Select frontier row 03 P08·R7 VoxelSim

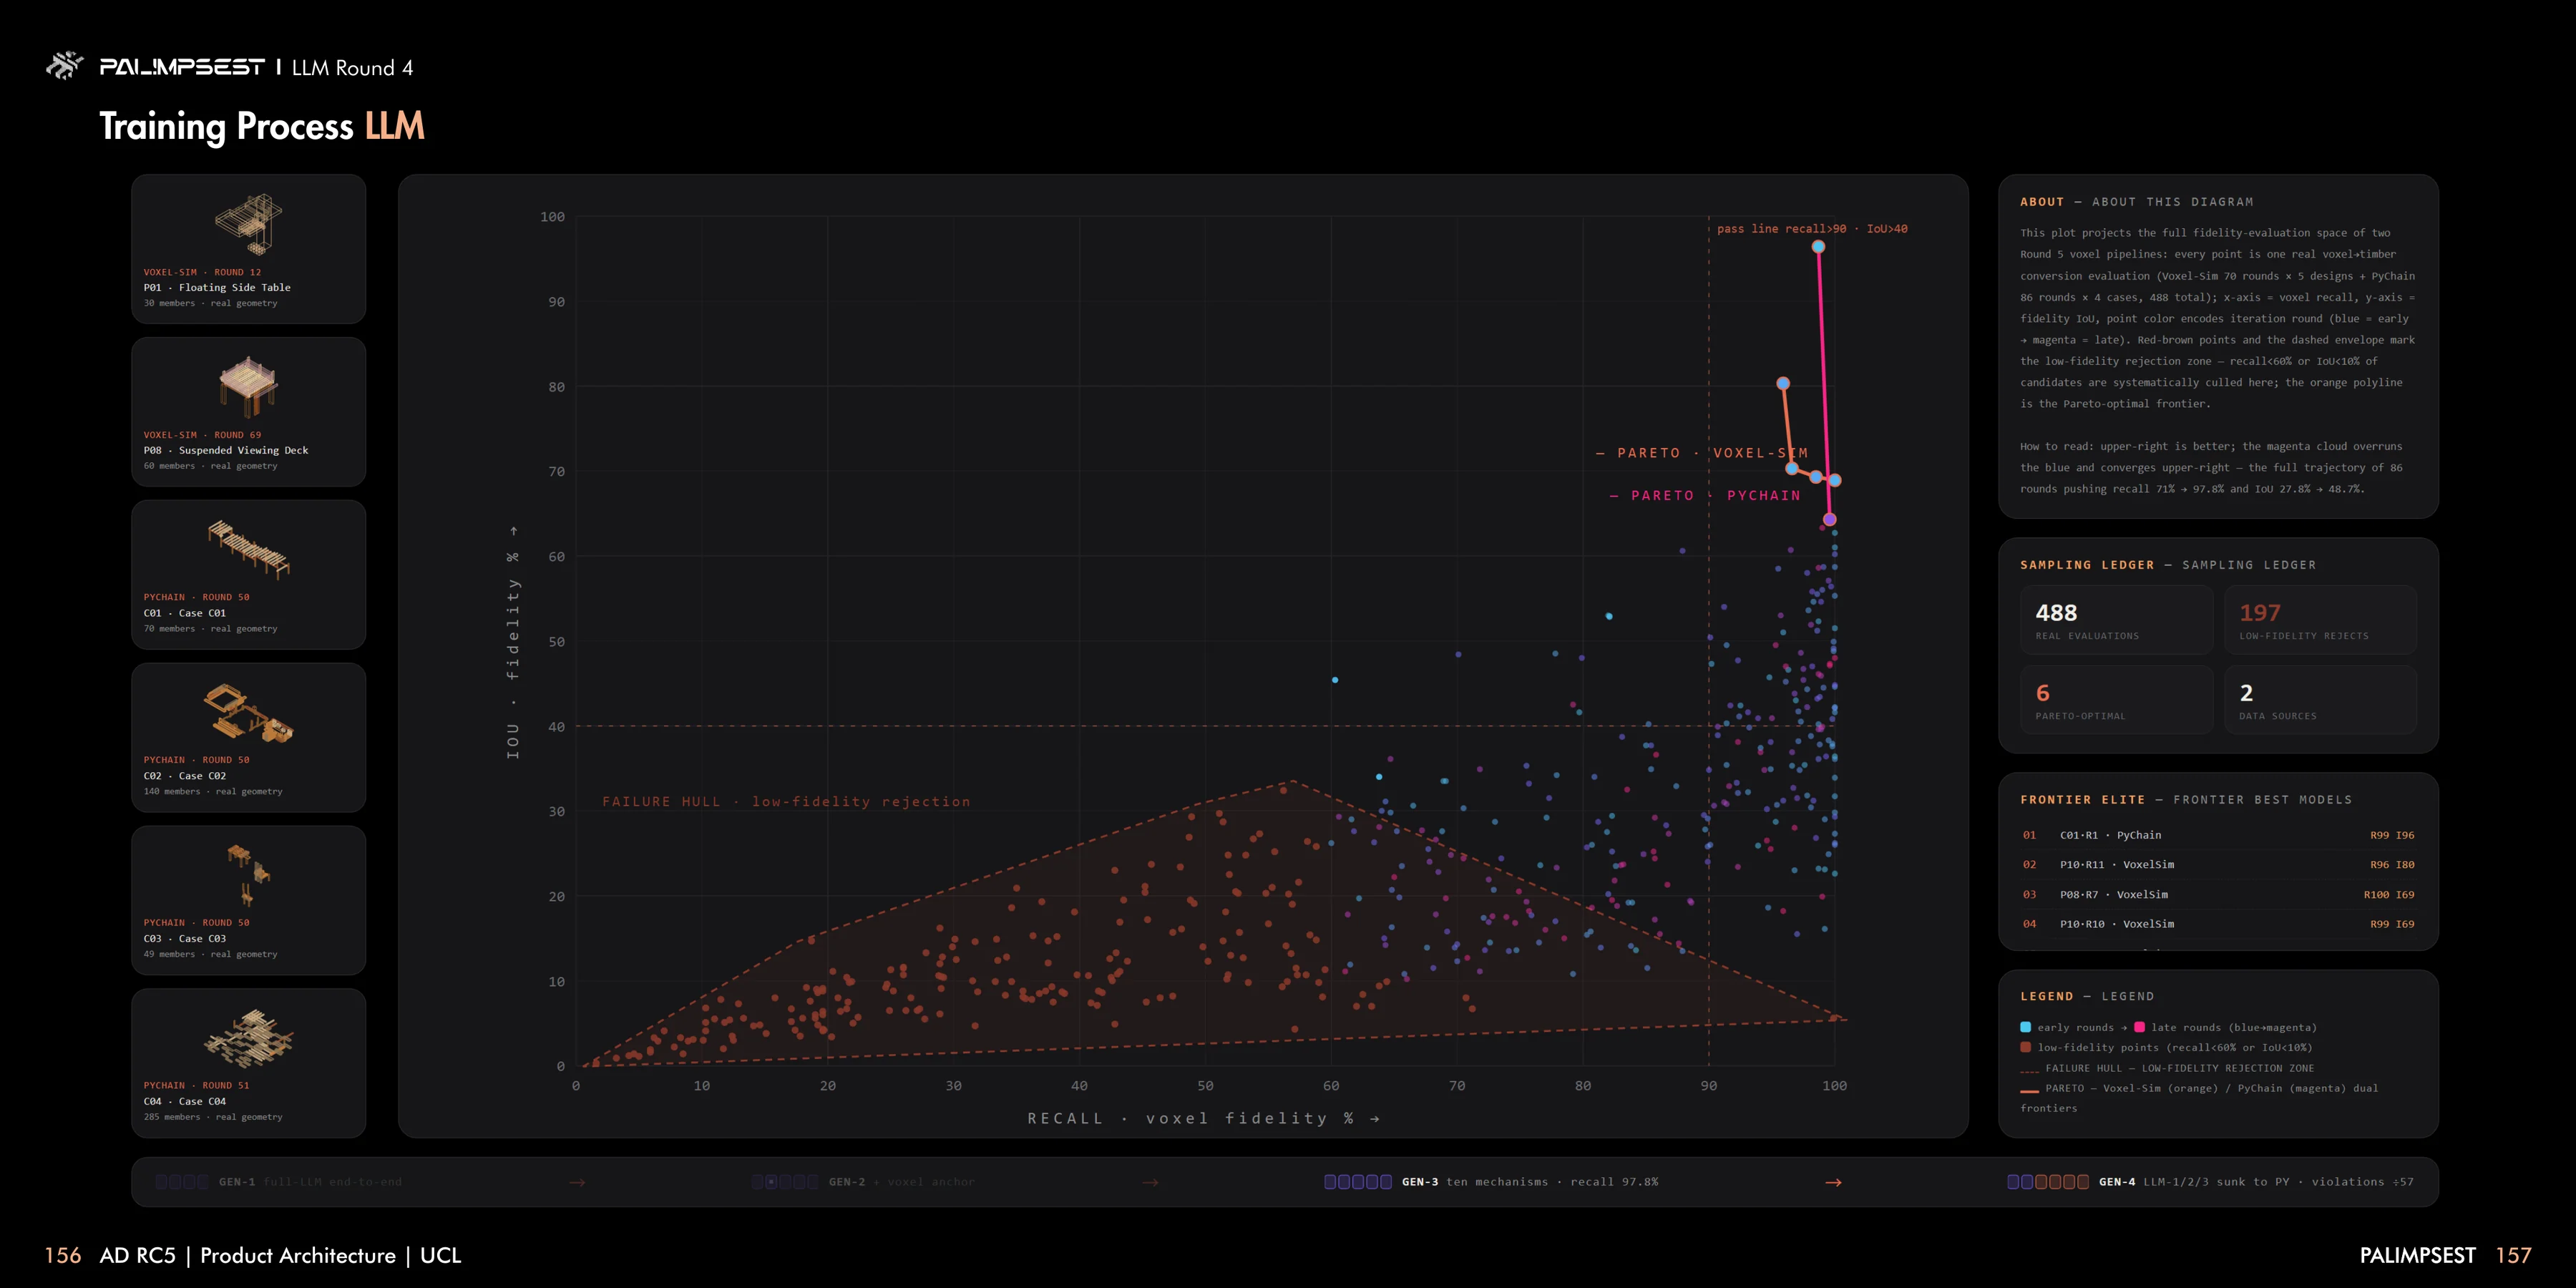(x=2218, y=895)
